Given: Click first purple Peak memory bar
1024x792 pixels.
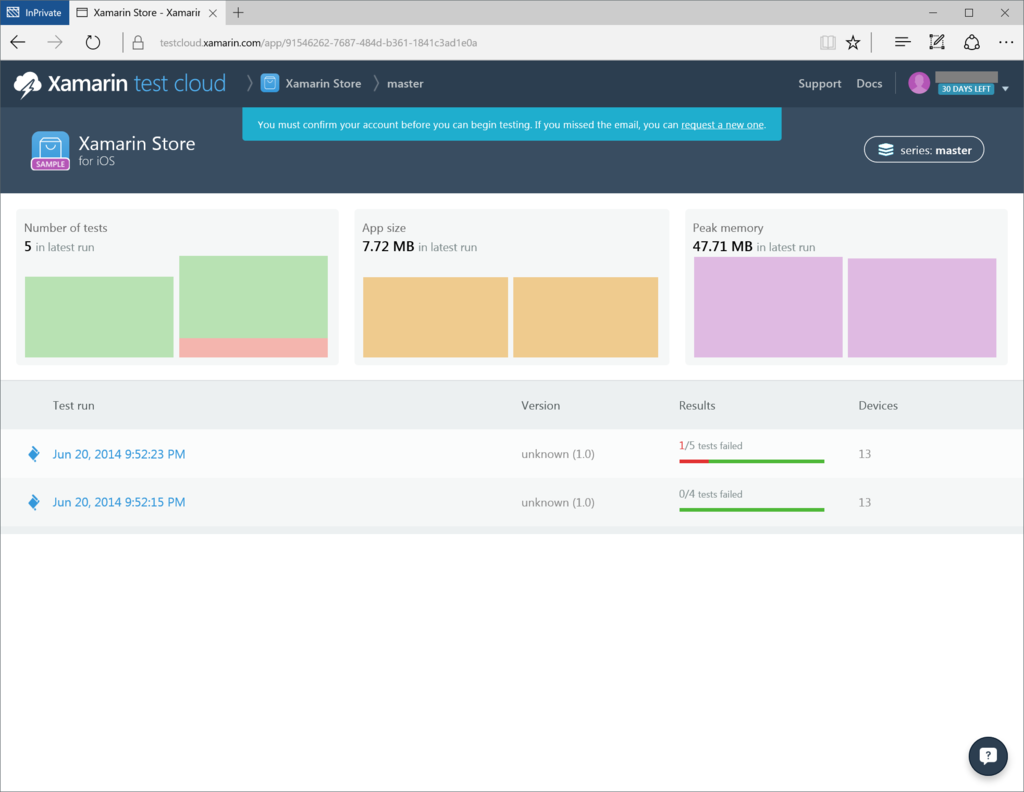Looking at the screenshot, I should (768, 307).
